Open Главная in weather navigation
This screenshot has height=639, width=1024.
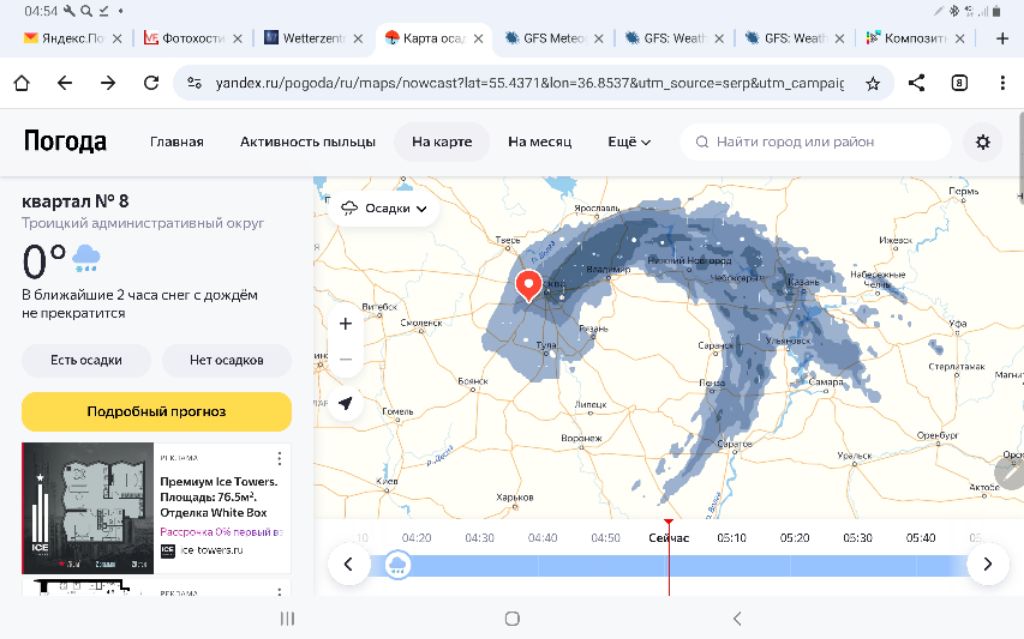point(176,142)
